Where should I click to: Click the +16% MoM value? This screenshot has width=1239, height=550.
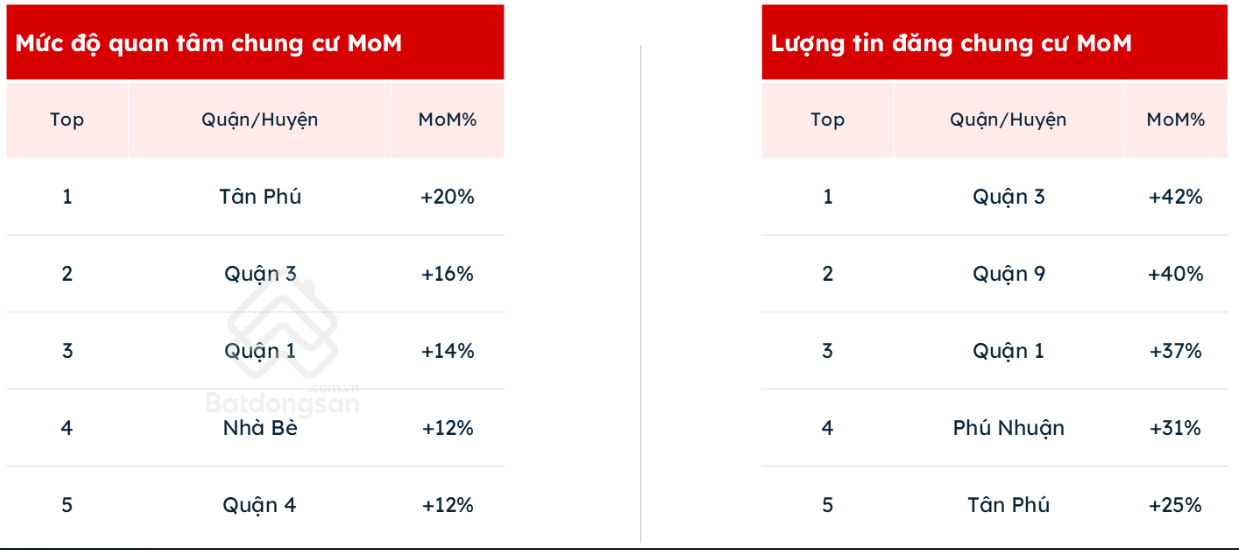click(x=447, y=274)
